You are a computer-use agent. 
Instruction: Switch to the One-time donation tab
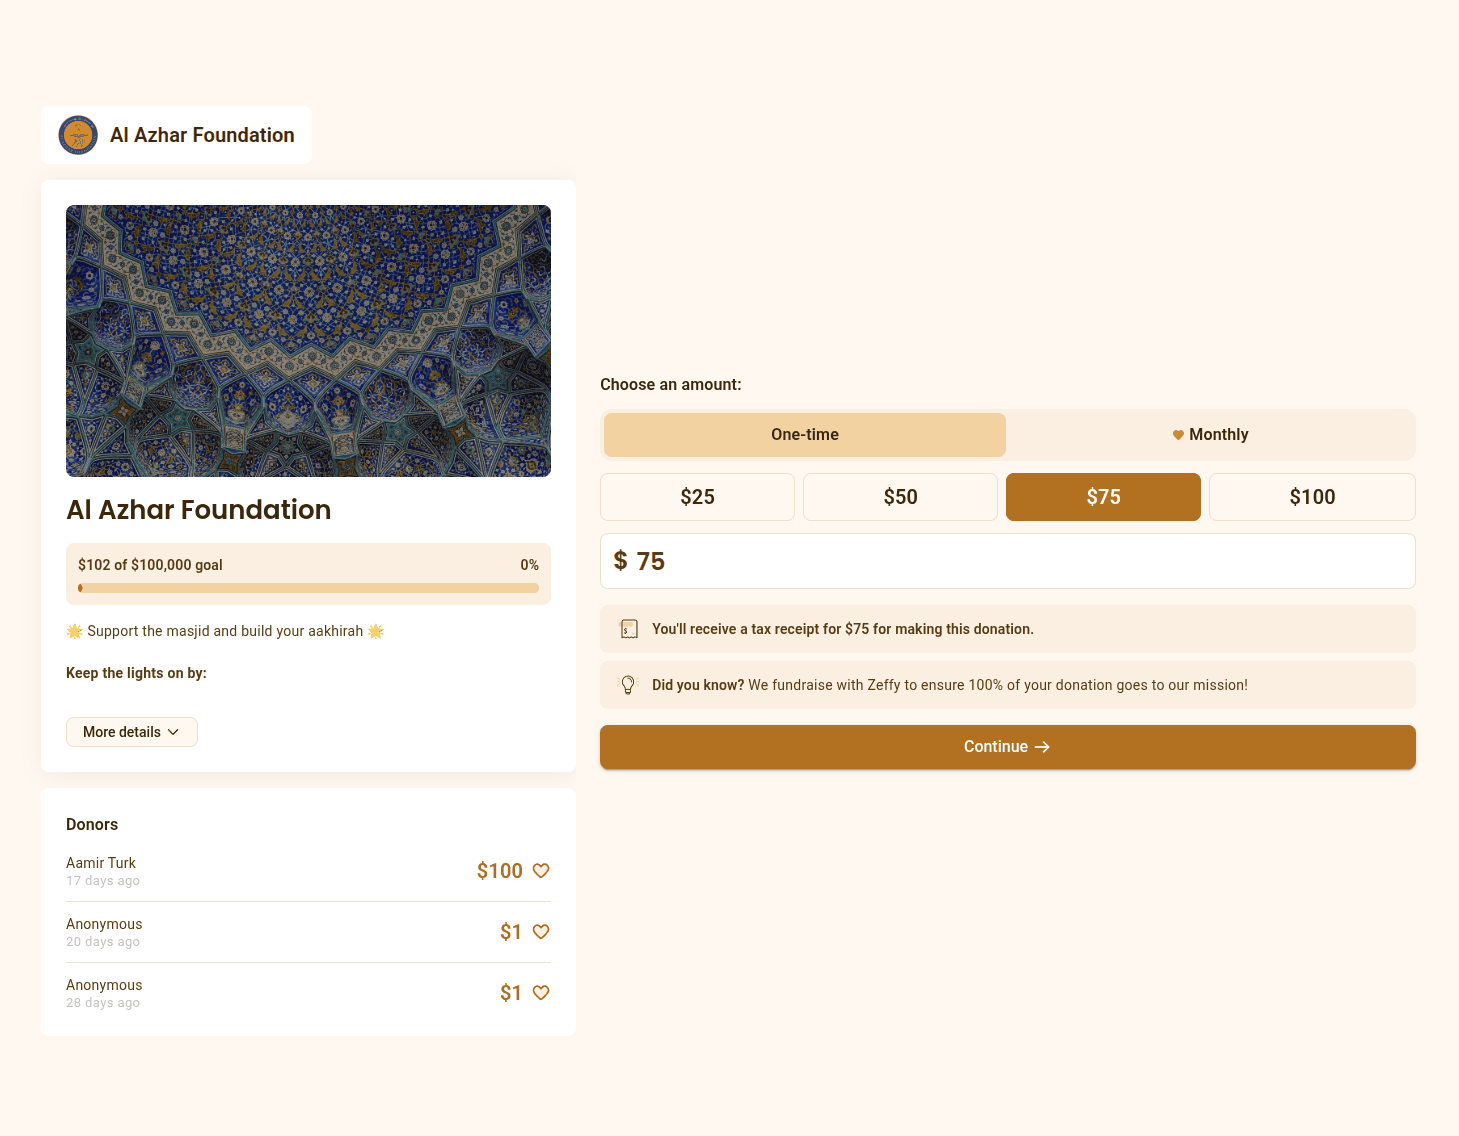click(804, 434)
